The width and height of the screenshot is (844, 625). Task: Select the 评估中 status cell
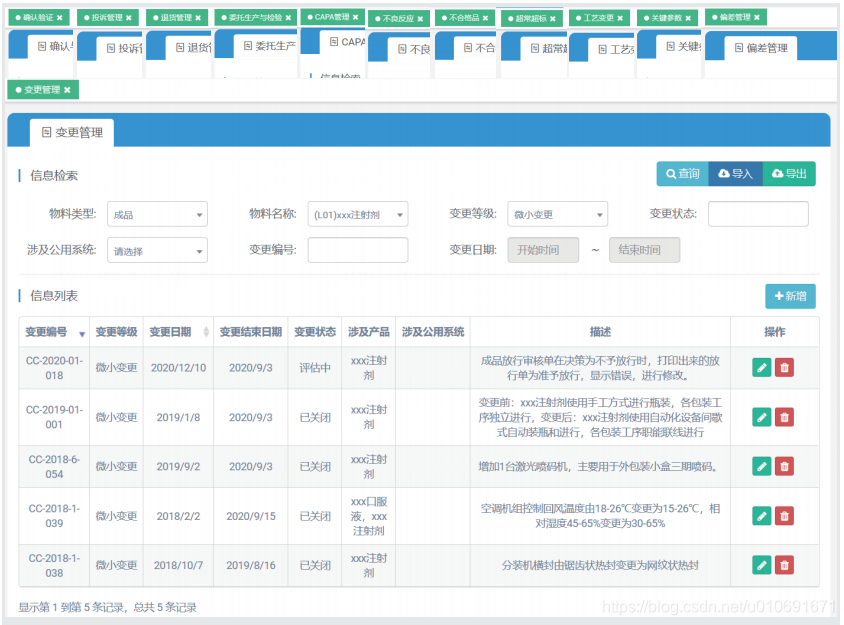coord(315,368)
